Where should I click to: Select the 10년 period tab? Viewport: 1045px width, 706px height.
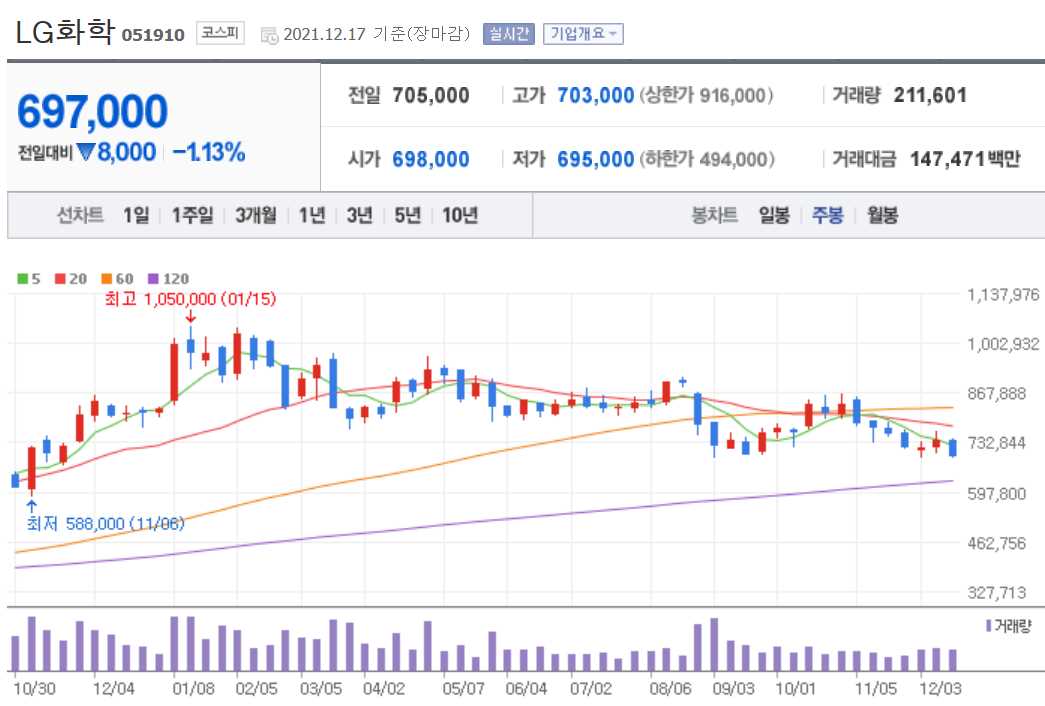[459, 215]
